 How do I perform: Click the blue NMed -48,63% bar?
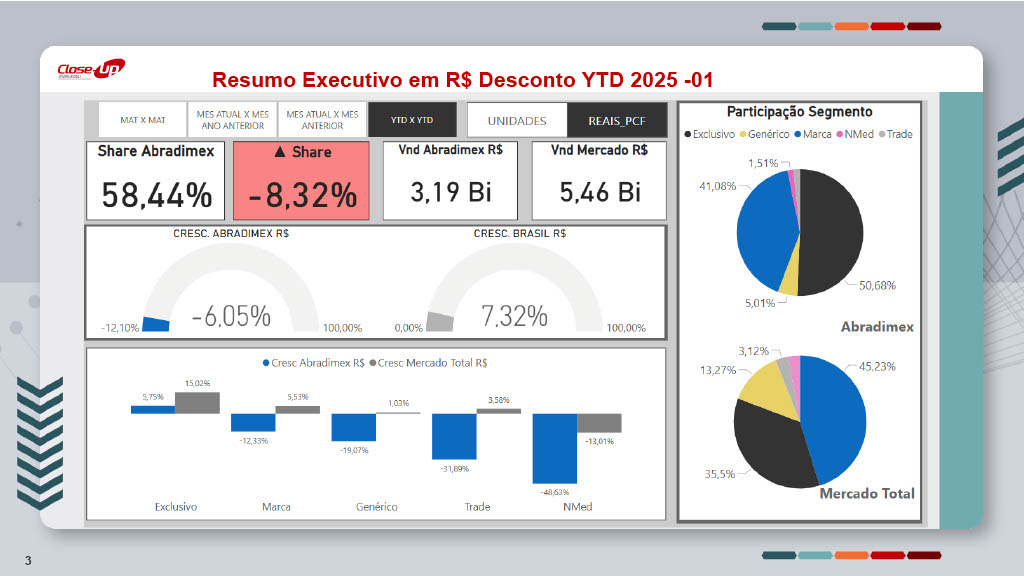pyautogui.click(x=554, y=448)
